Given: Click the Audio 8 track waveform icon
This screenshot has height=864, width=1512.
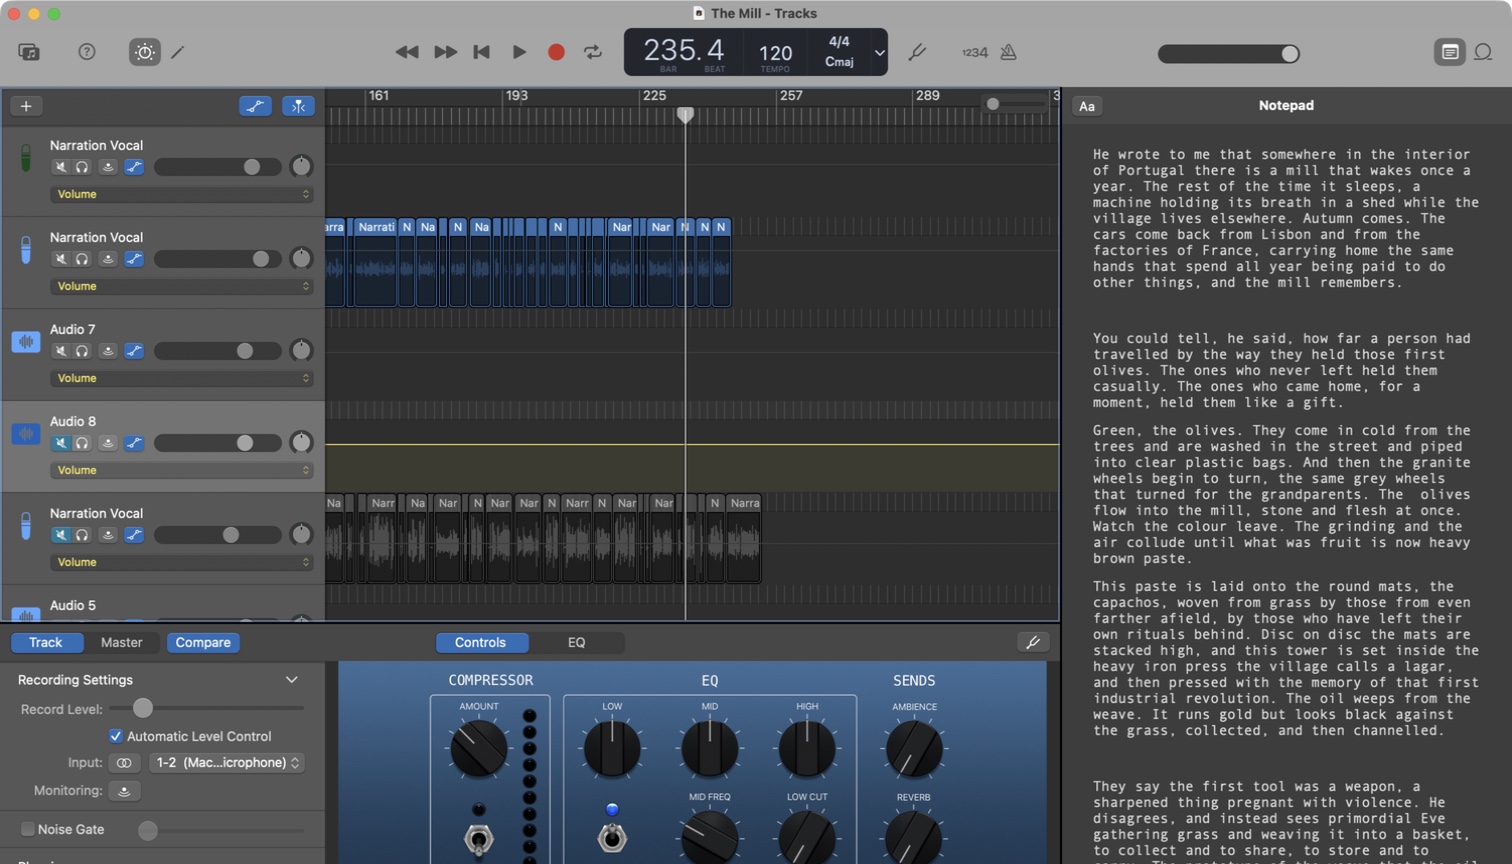Looking at the screenshot, I should click(26, 434).
